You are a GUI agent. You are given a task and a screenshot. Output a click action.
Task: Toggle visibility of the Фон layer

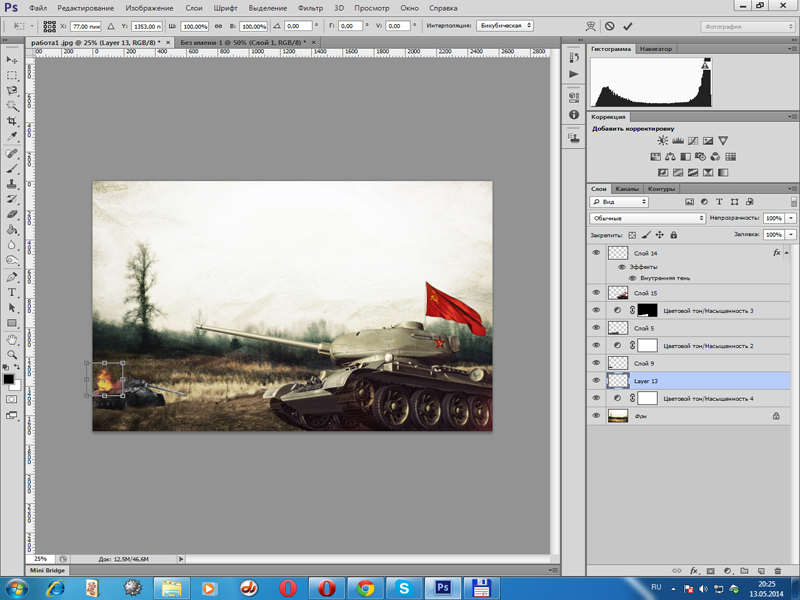click(597, 415)
